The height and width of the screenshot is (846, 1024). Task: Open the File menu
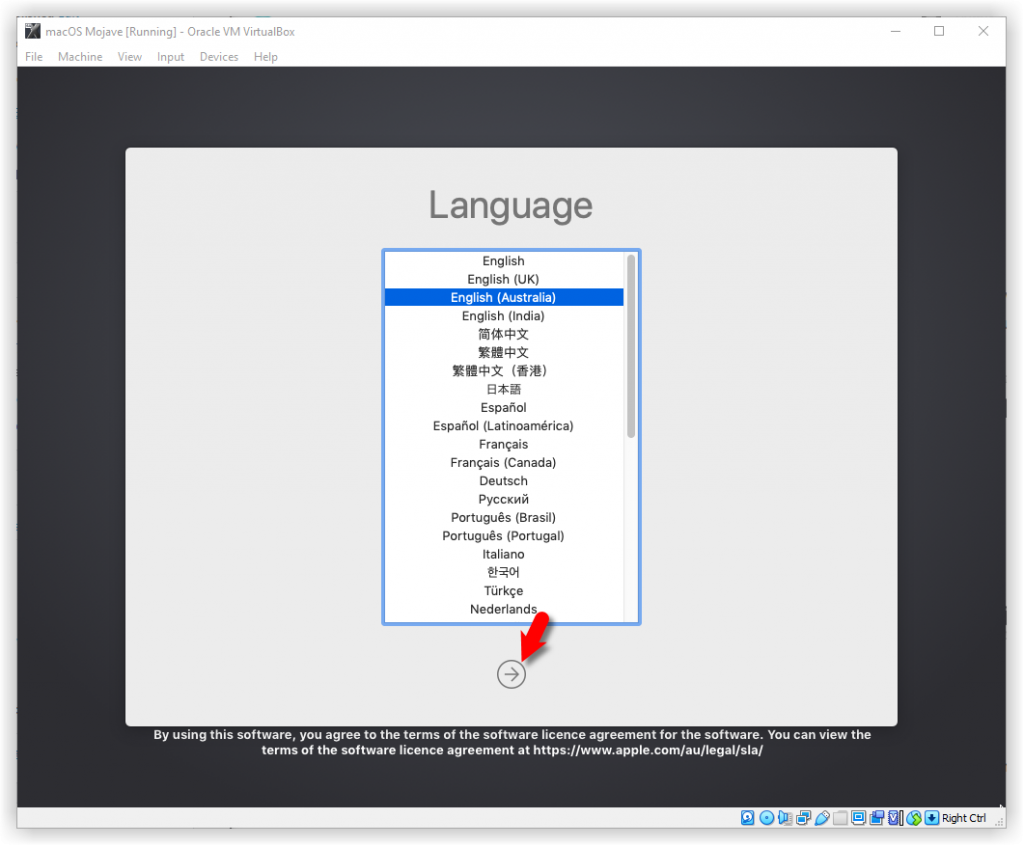(x=34, y=57)
